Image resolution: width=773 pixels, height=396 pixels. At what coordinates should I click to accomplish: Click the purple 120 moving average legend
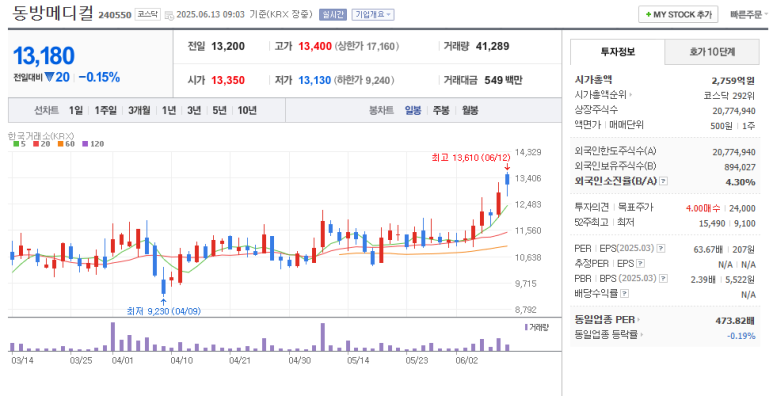[x=93, y=144]
